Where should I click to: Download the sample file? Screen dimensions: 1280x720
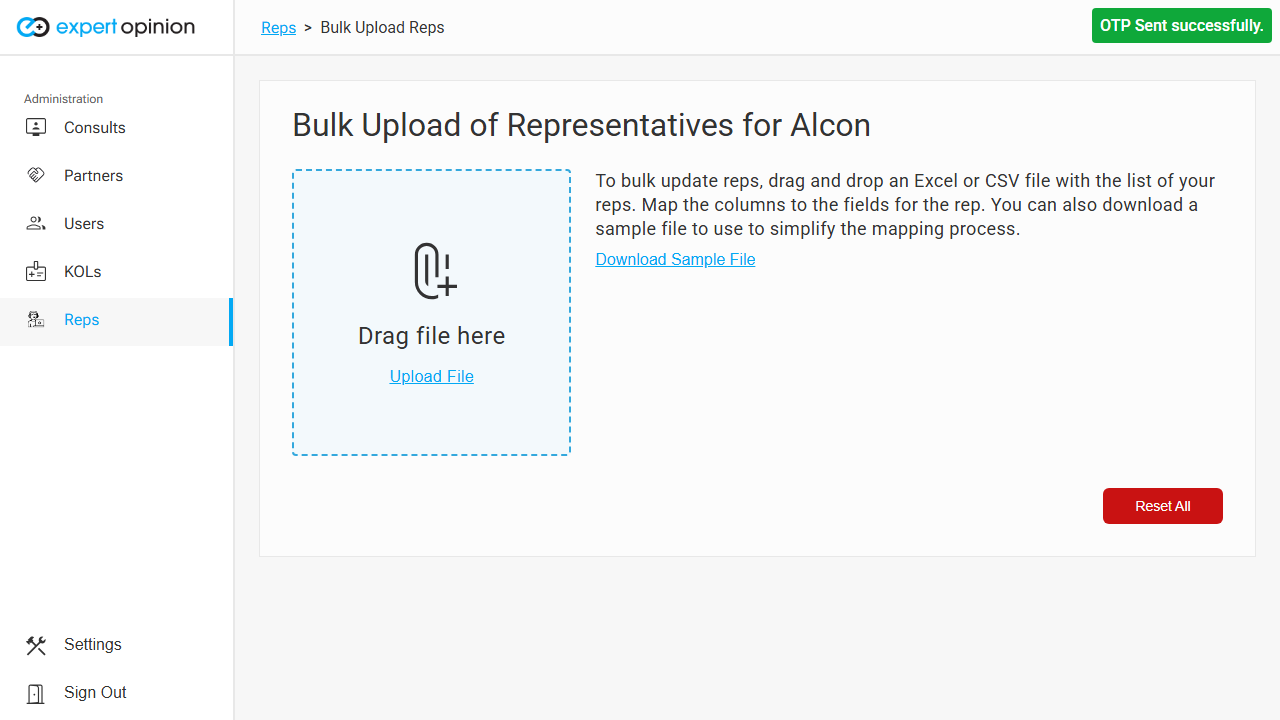[675, 260]
